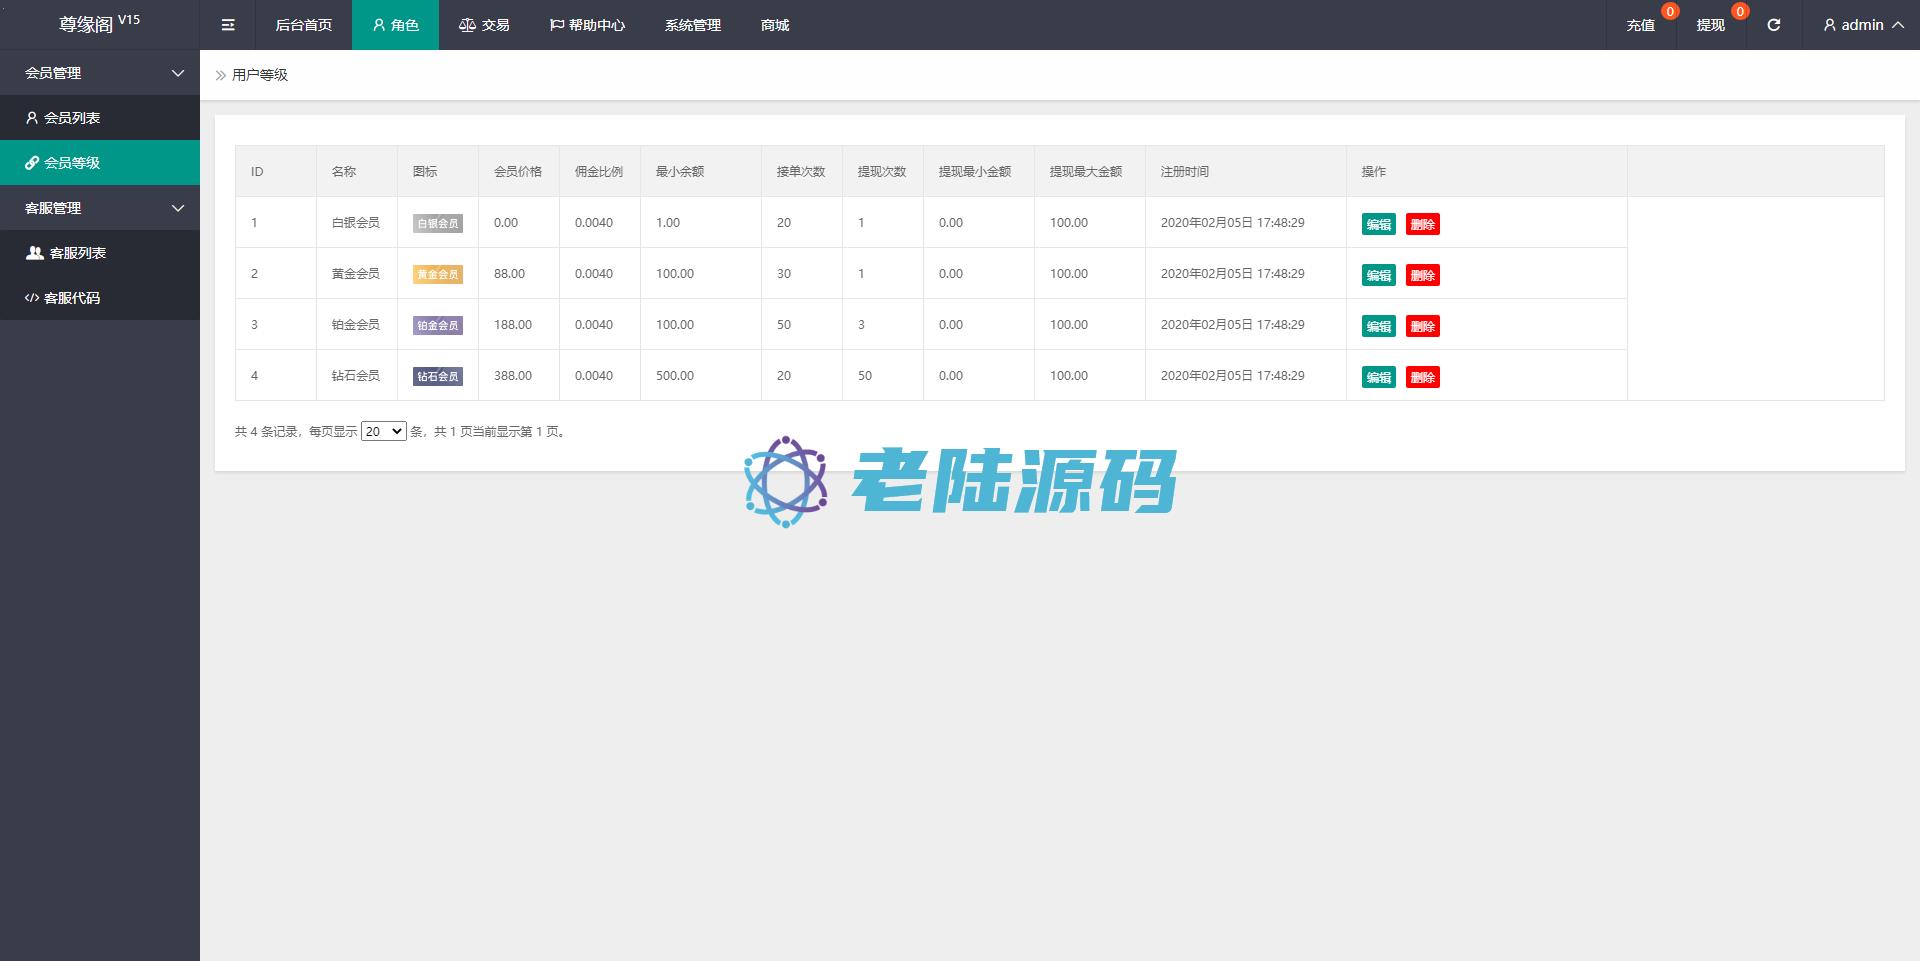Click the 白银会员 level icon badge

pos(437,224)
